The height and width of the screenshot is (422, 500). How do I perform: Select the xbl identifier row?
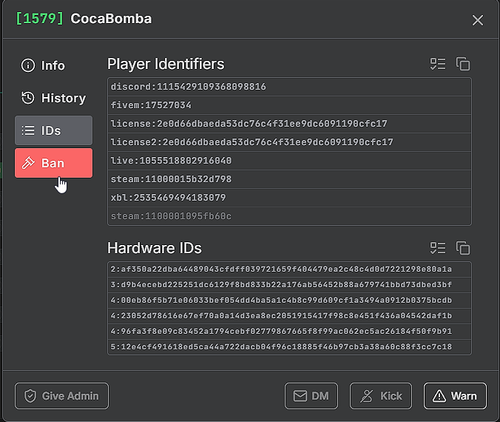click(x=289, y=198)
